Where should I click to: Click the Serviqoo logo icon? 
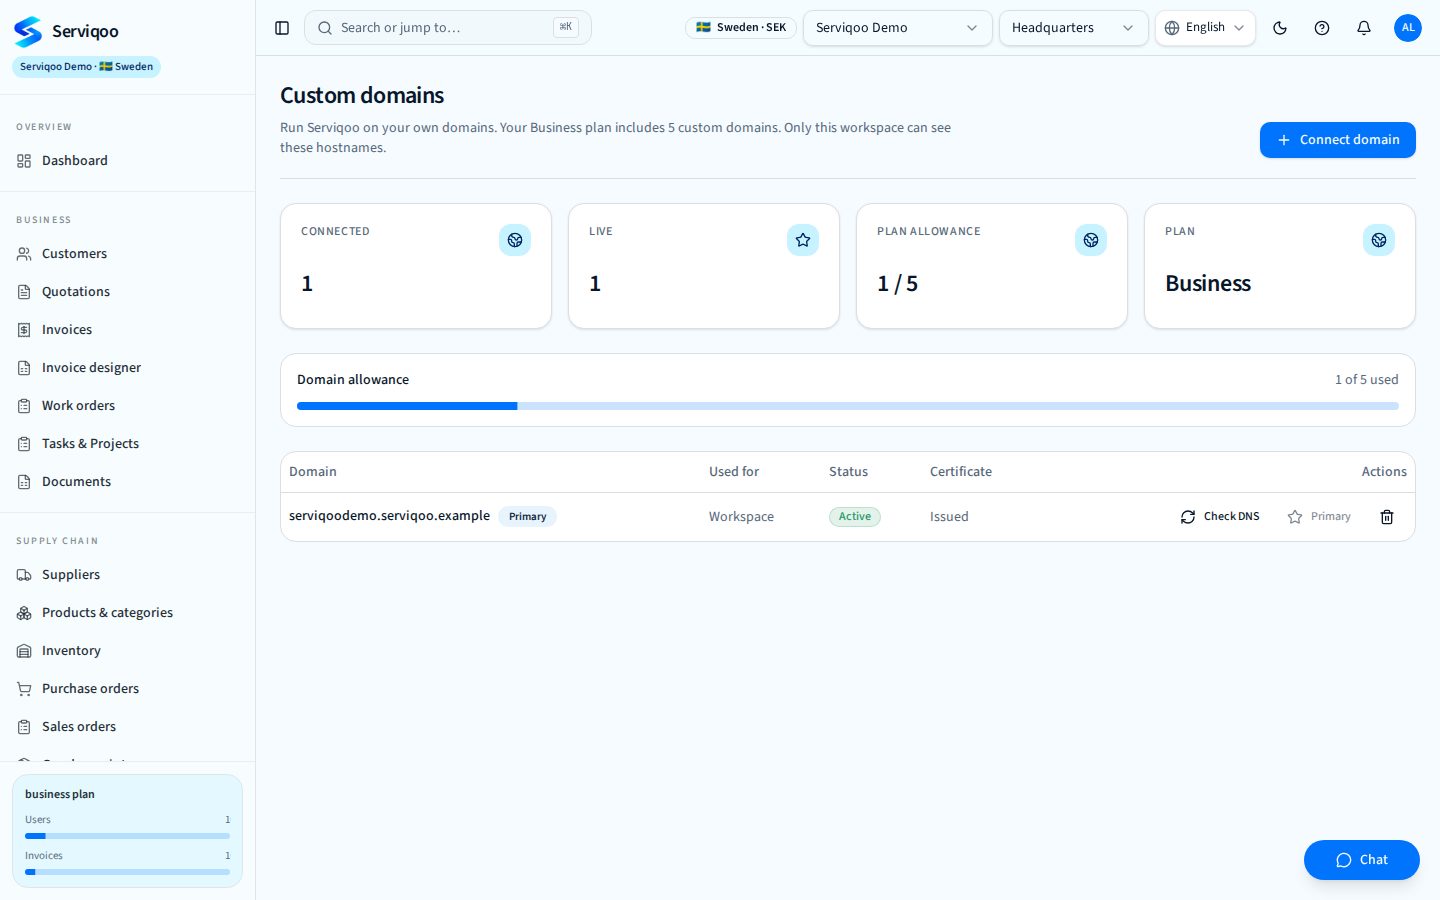click(x=28, y=31)
